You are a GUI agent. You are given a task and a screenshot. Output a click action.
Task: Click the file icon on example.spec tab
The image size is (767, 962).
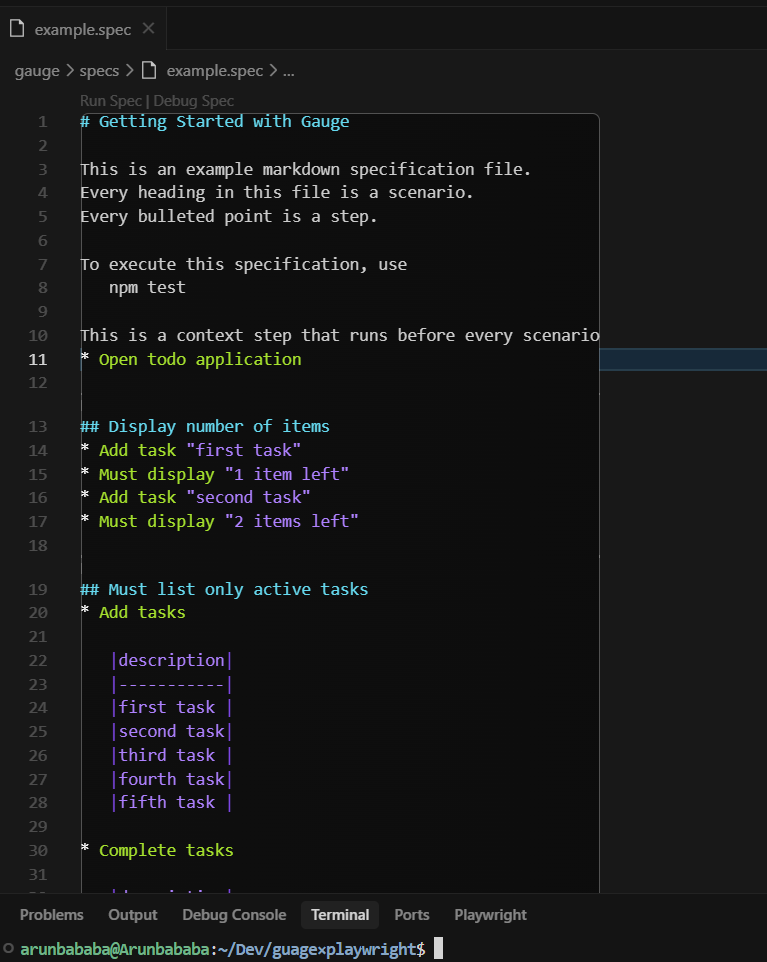tap(17, 28)
